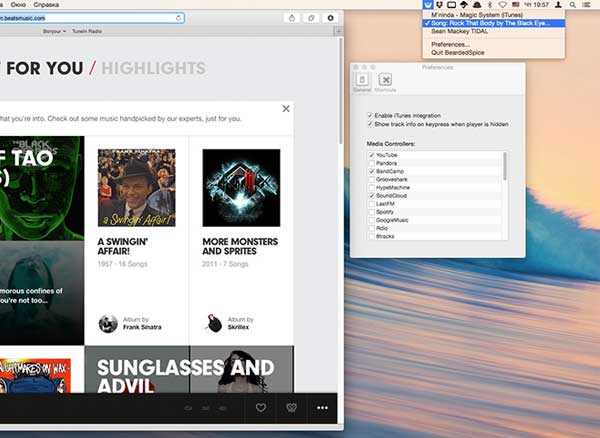Click More Monsters and Sprites album cover
Image resolution: width=600 pixels, height=438 pixels.
coord(241,188)
